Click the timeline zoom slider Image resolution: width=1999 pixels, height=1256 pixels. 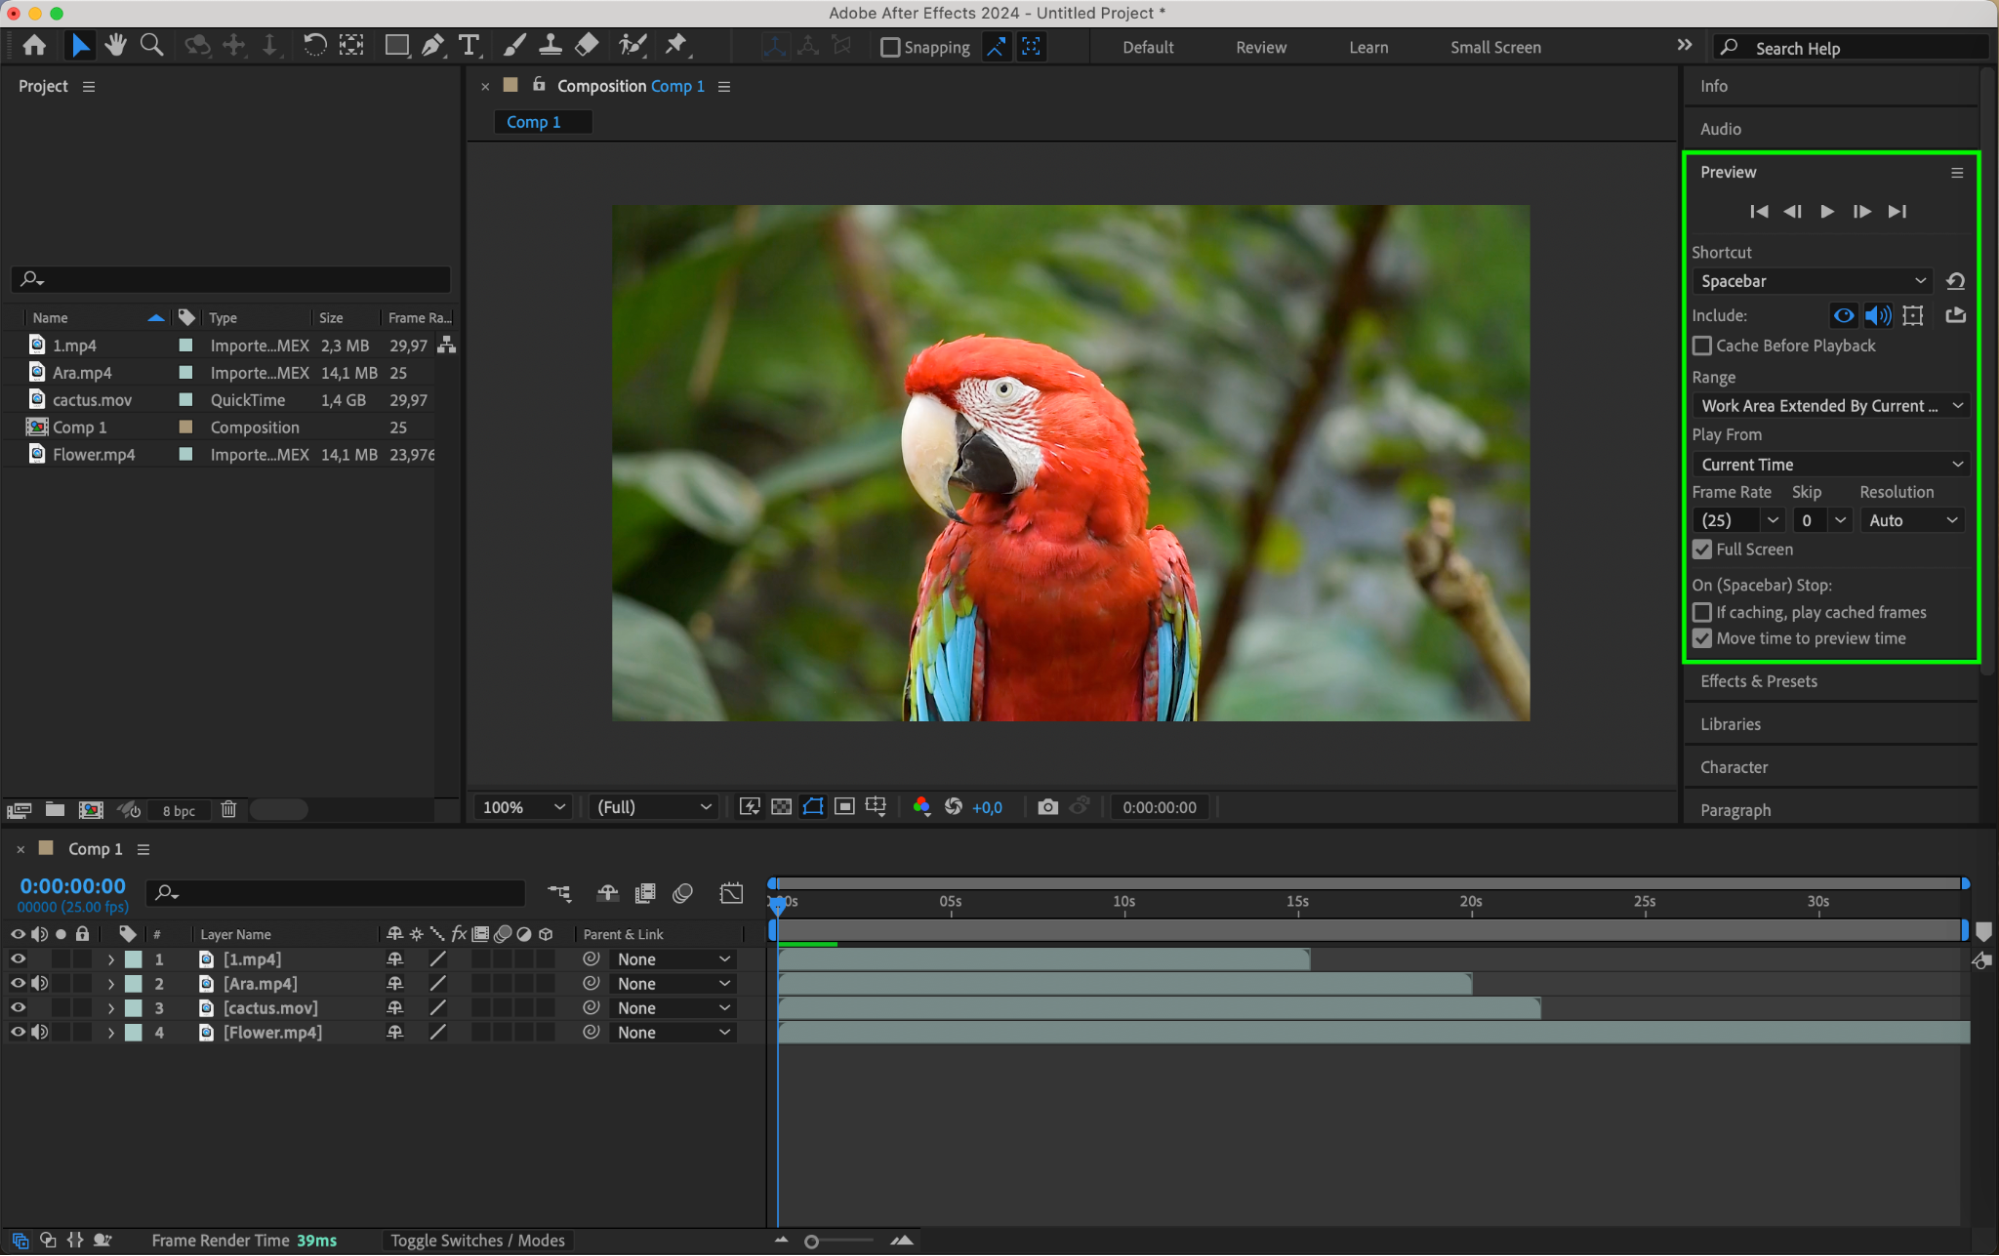pyautogui.click(x=812, y=1241)
